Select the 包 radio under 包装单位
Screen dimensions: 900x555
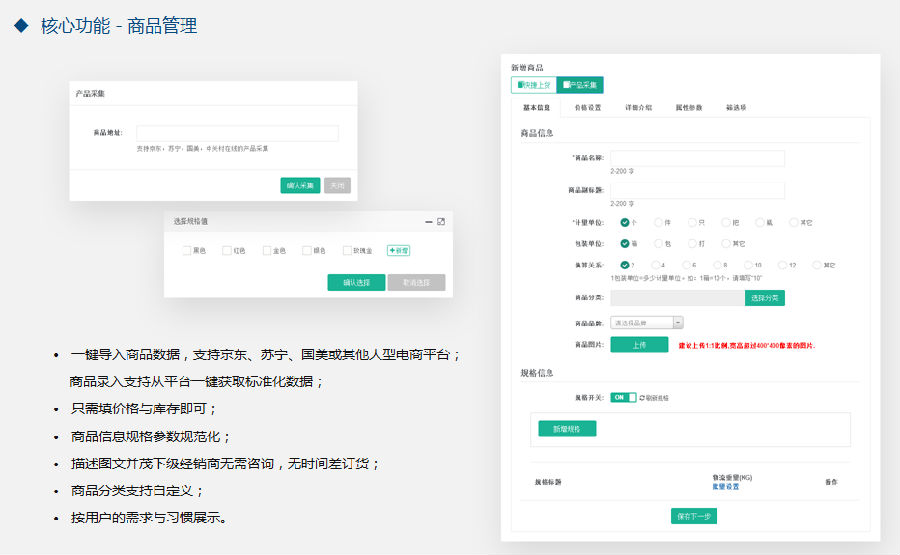click(x=658, y=243)
